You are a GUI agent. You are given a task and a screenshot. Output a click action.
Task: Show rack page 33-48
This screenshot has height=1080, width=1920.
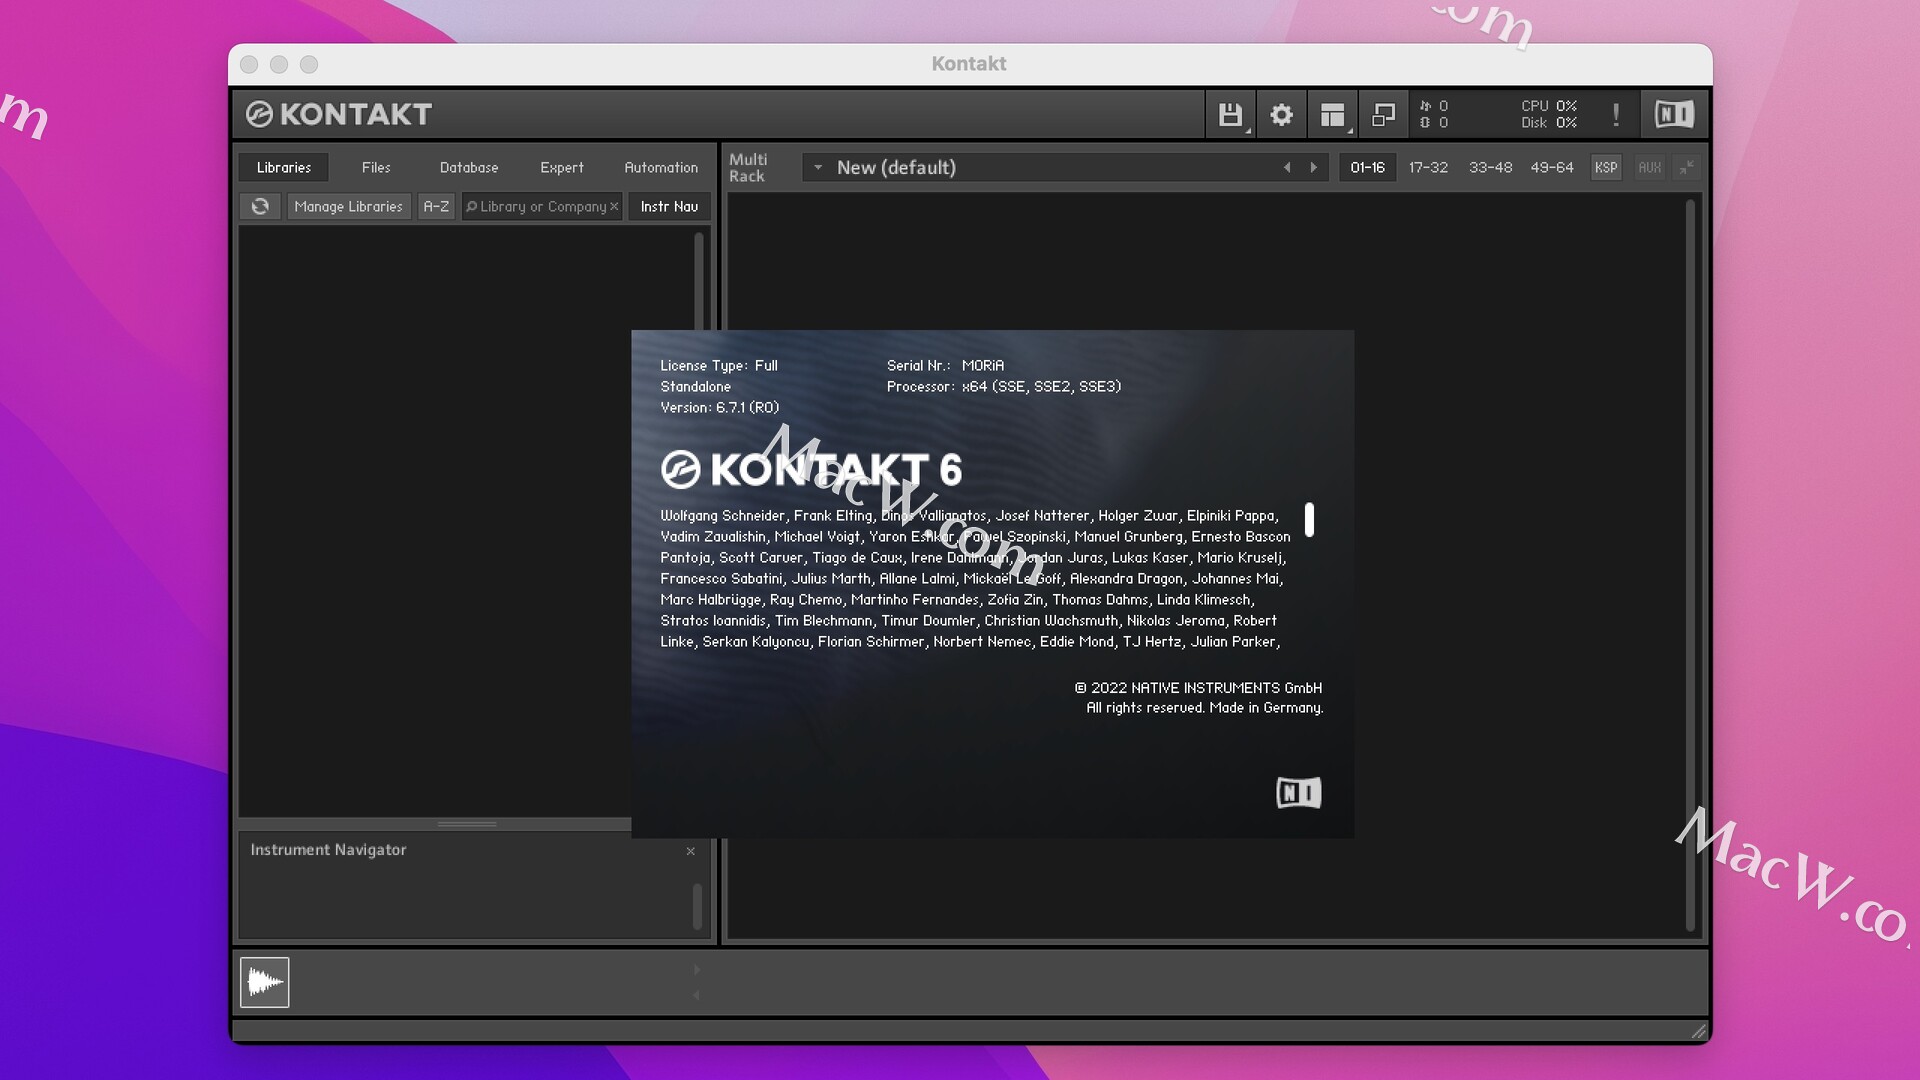point(1490,167)
